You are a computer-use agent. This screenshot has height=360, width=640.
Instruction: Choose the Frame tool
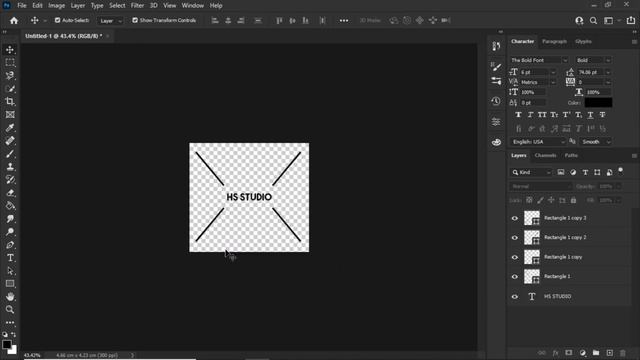pos(10,115)
